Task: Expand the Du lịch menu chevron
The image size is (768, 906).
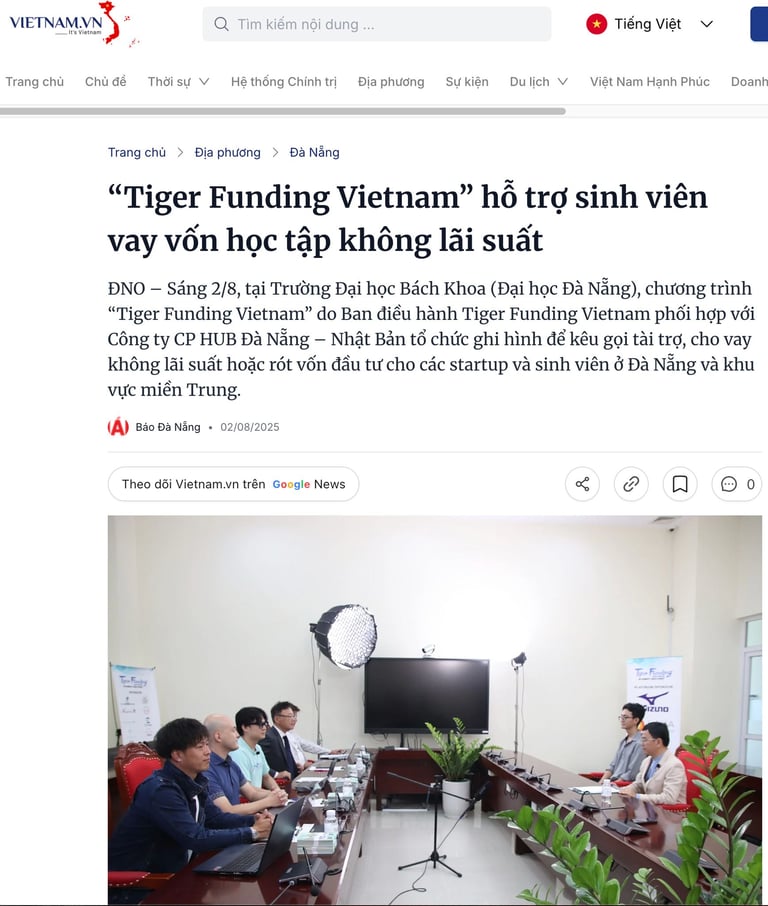Action: coord(562,81)
